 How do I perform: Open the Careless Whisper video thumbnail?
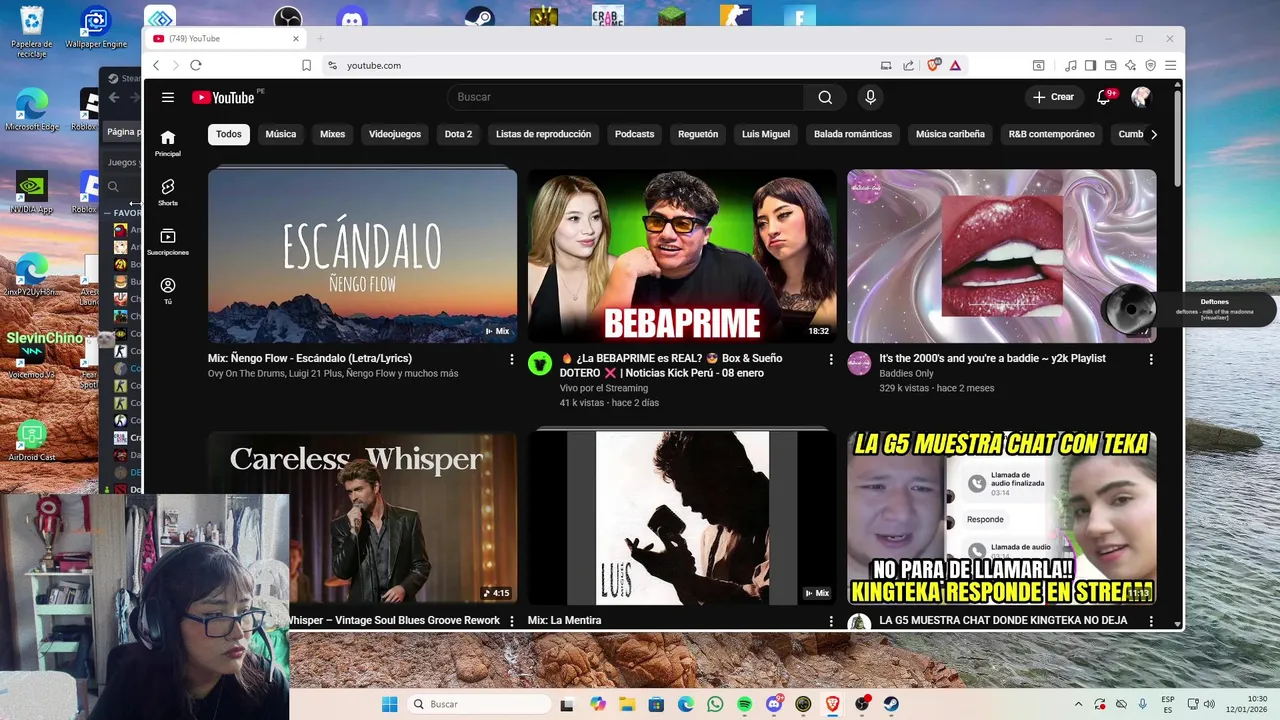[403, 518]
